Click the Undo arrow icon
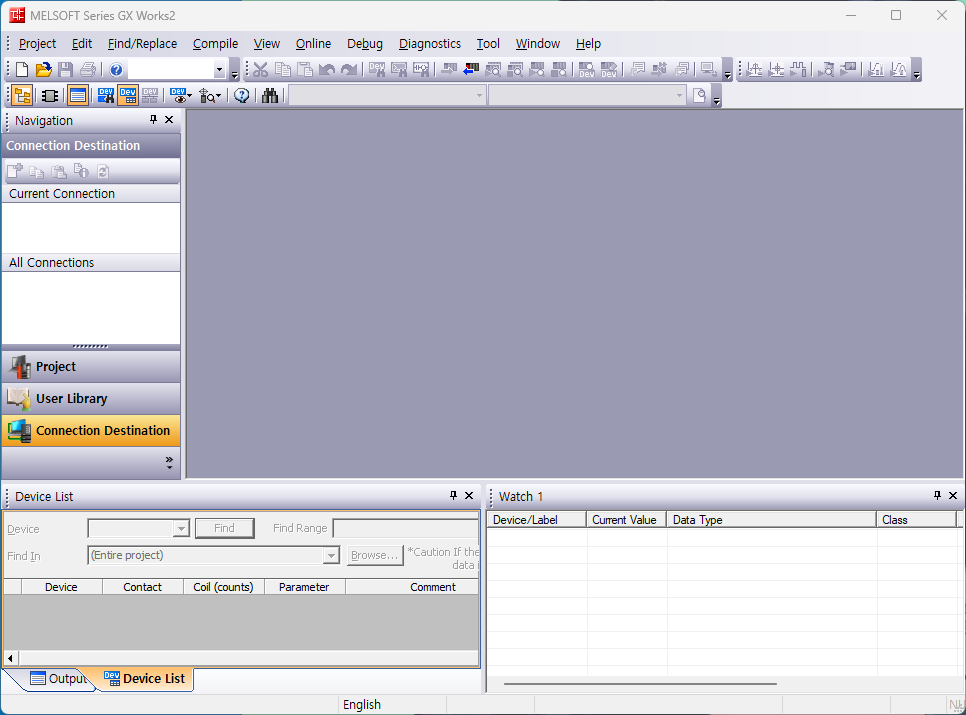The height and width of the screenshot is (715, 966). pos(327,70)
